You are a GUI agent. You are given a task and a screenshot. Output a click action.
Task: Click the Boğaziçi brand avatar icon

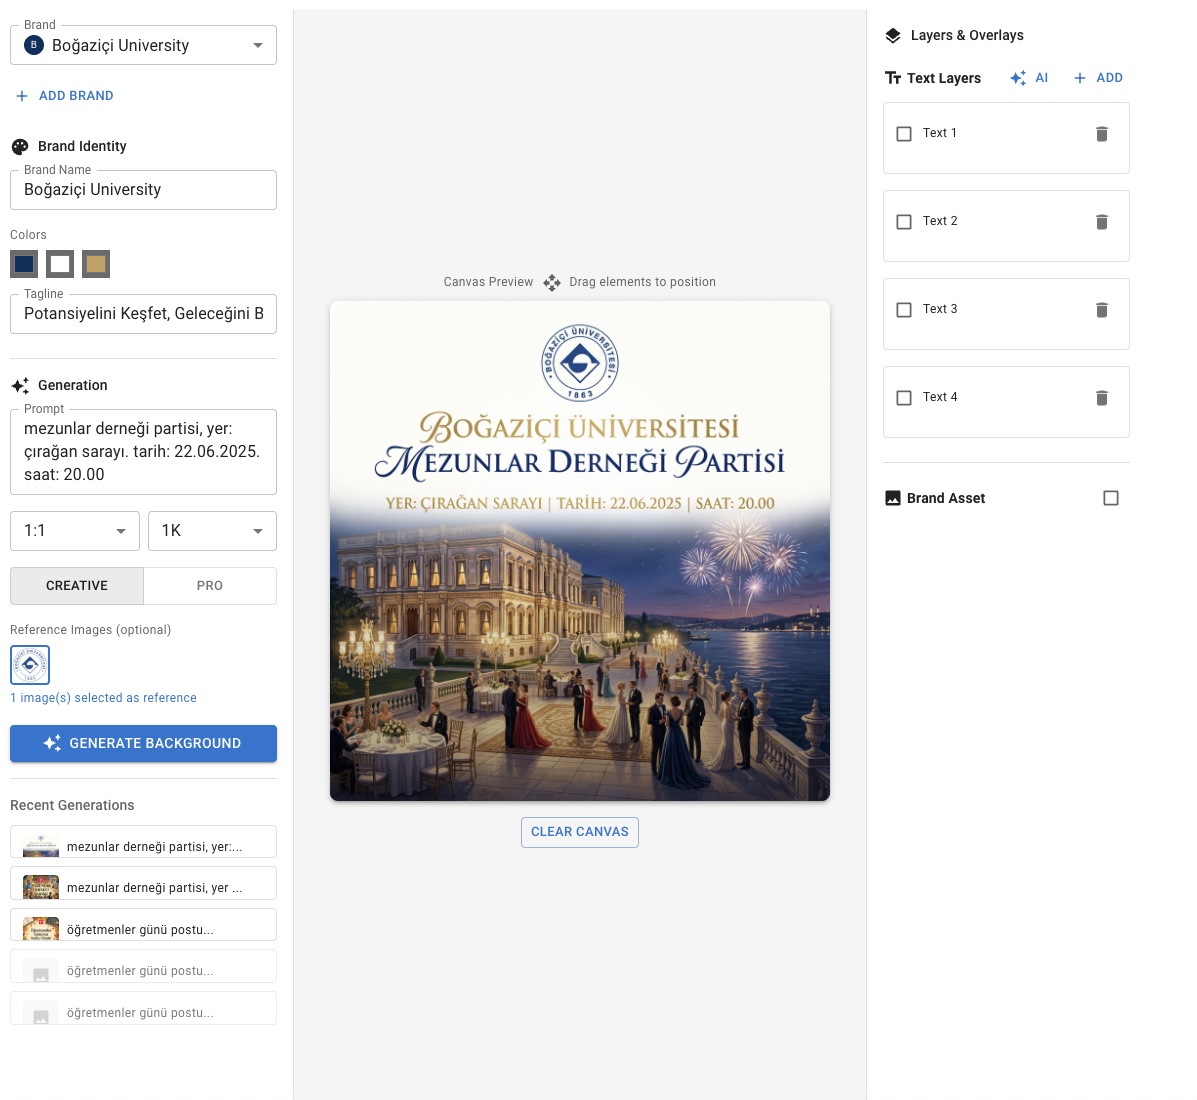(34, 46)
